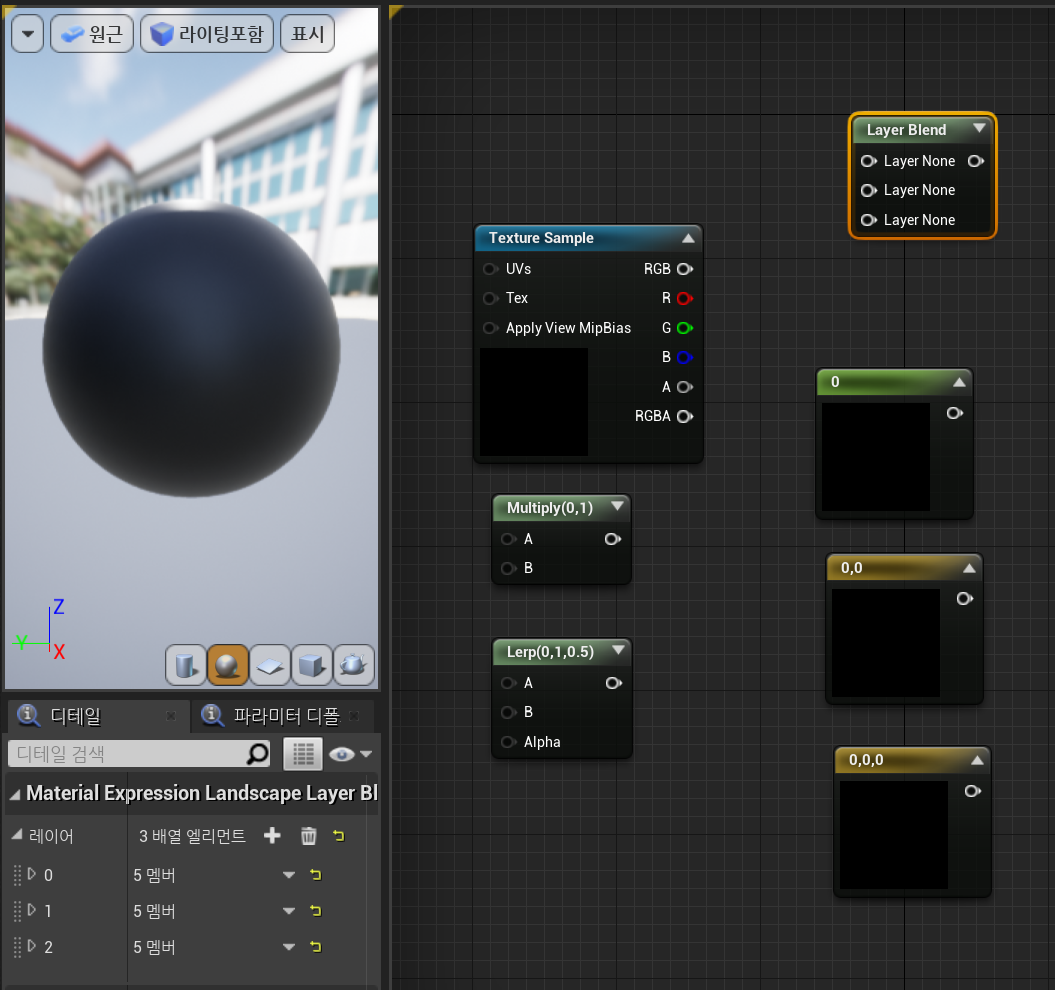The width and height of the screenshot is (1055, 990).
Task: Select the teapot custom mesh icon
Action: tap(354, 665)
